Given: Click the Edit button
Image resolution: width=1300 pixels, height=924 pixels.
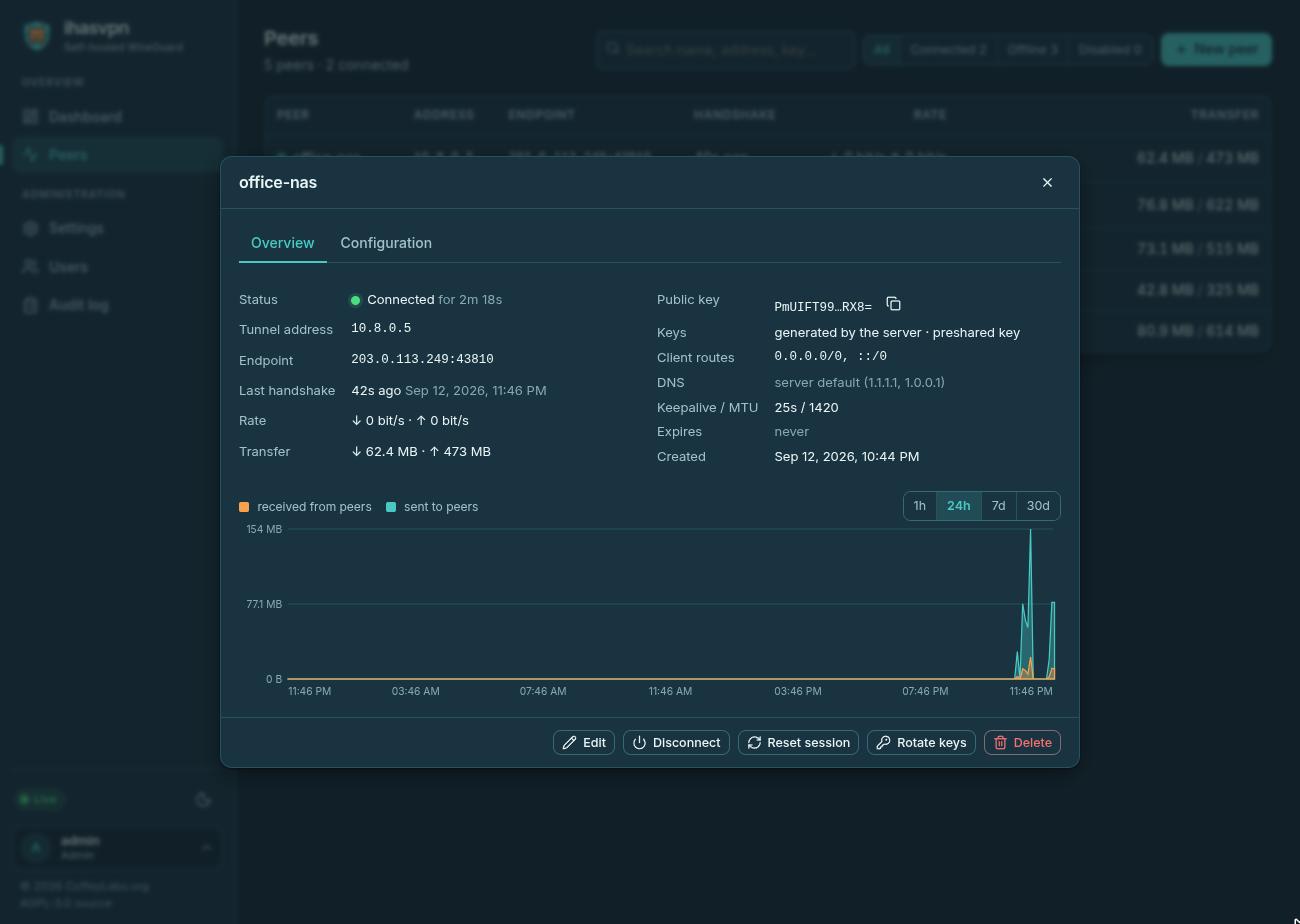Looking at the screenshot, I should click(x=584, y=743).
